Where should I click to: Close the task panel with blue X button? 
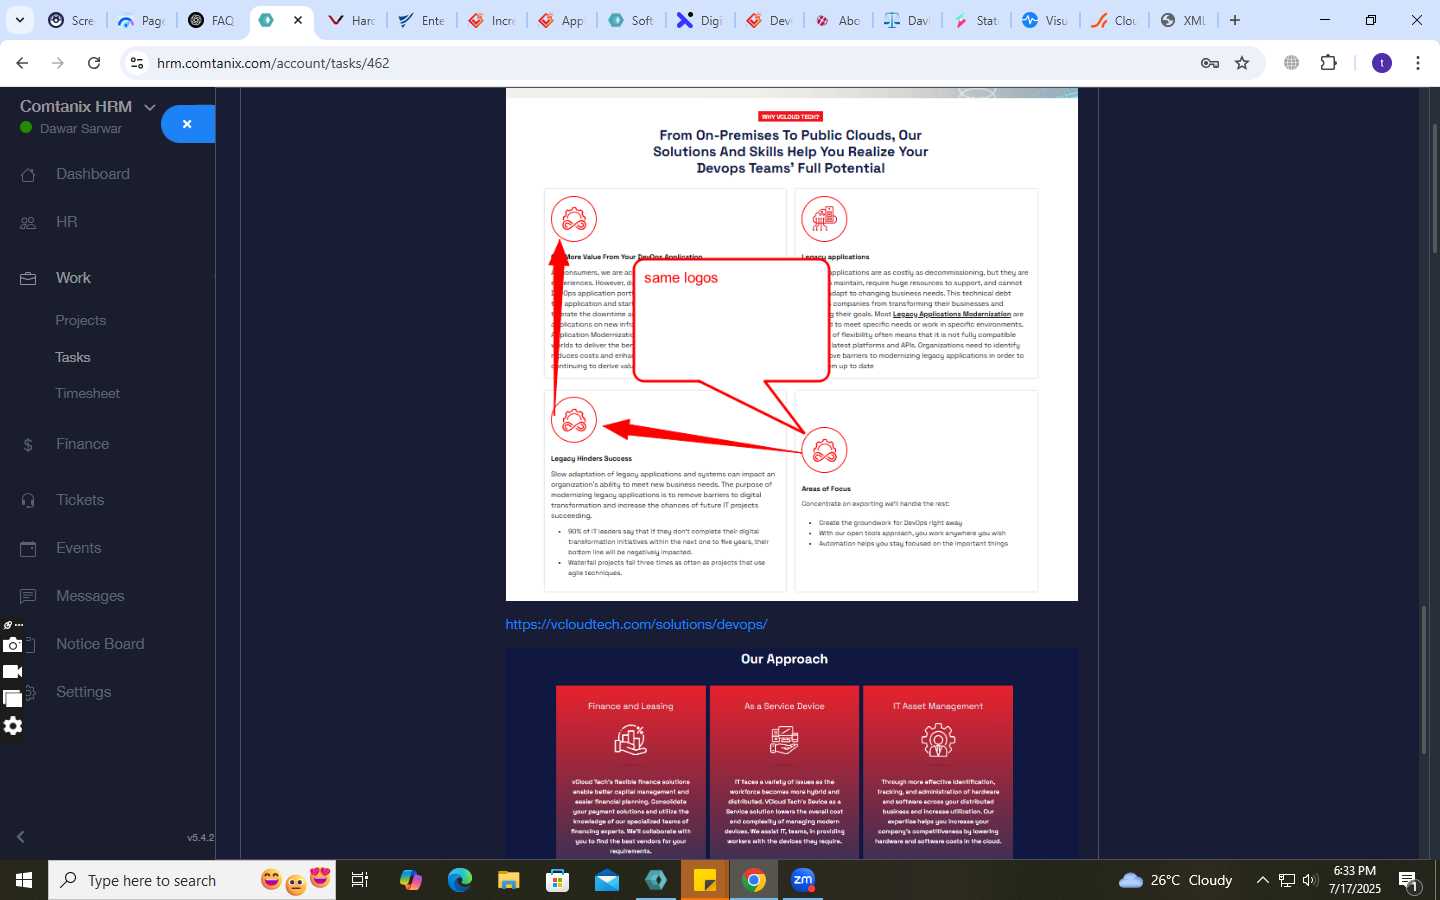187,124
